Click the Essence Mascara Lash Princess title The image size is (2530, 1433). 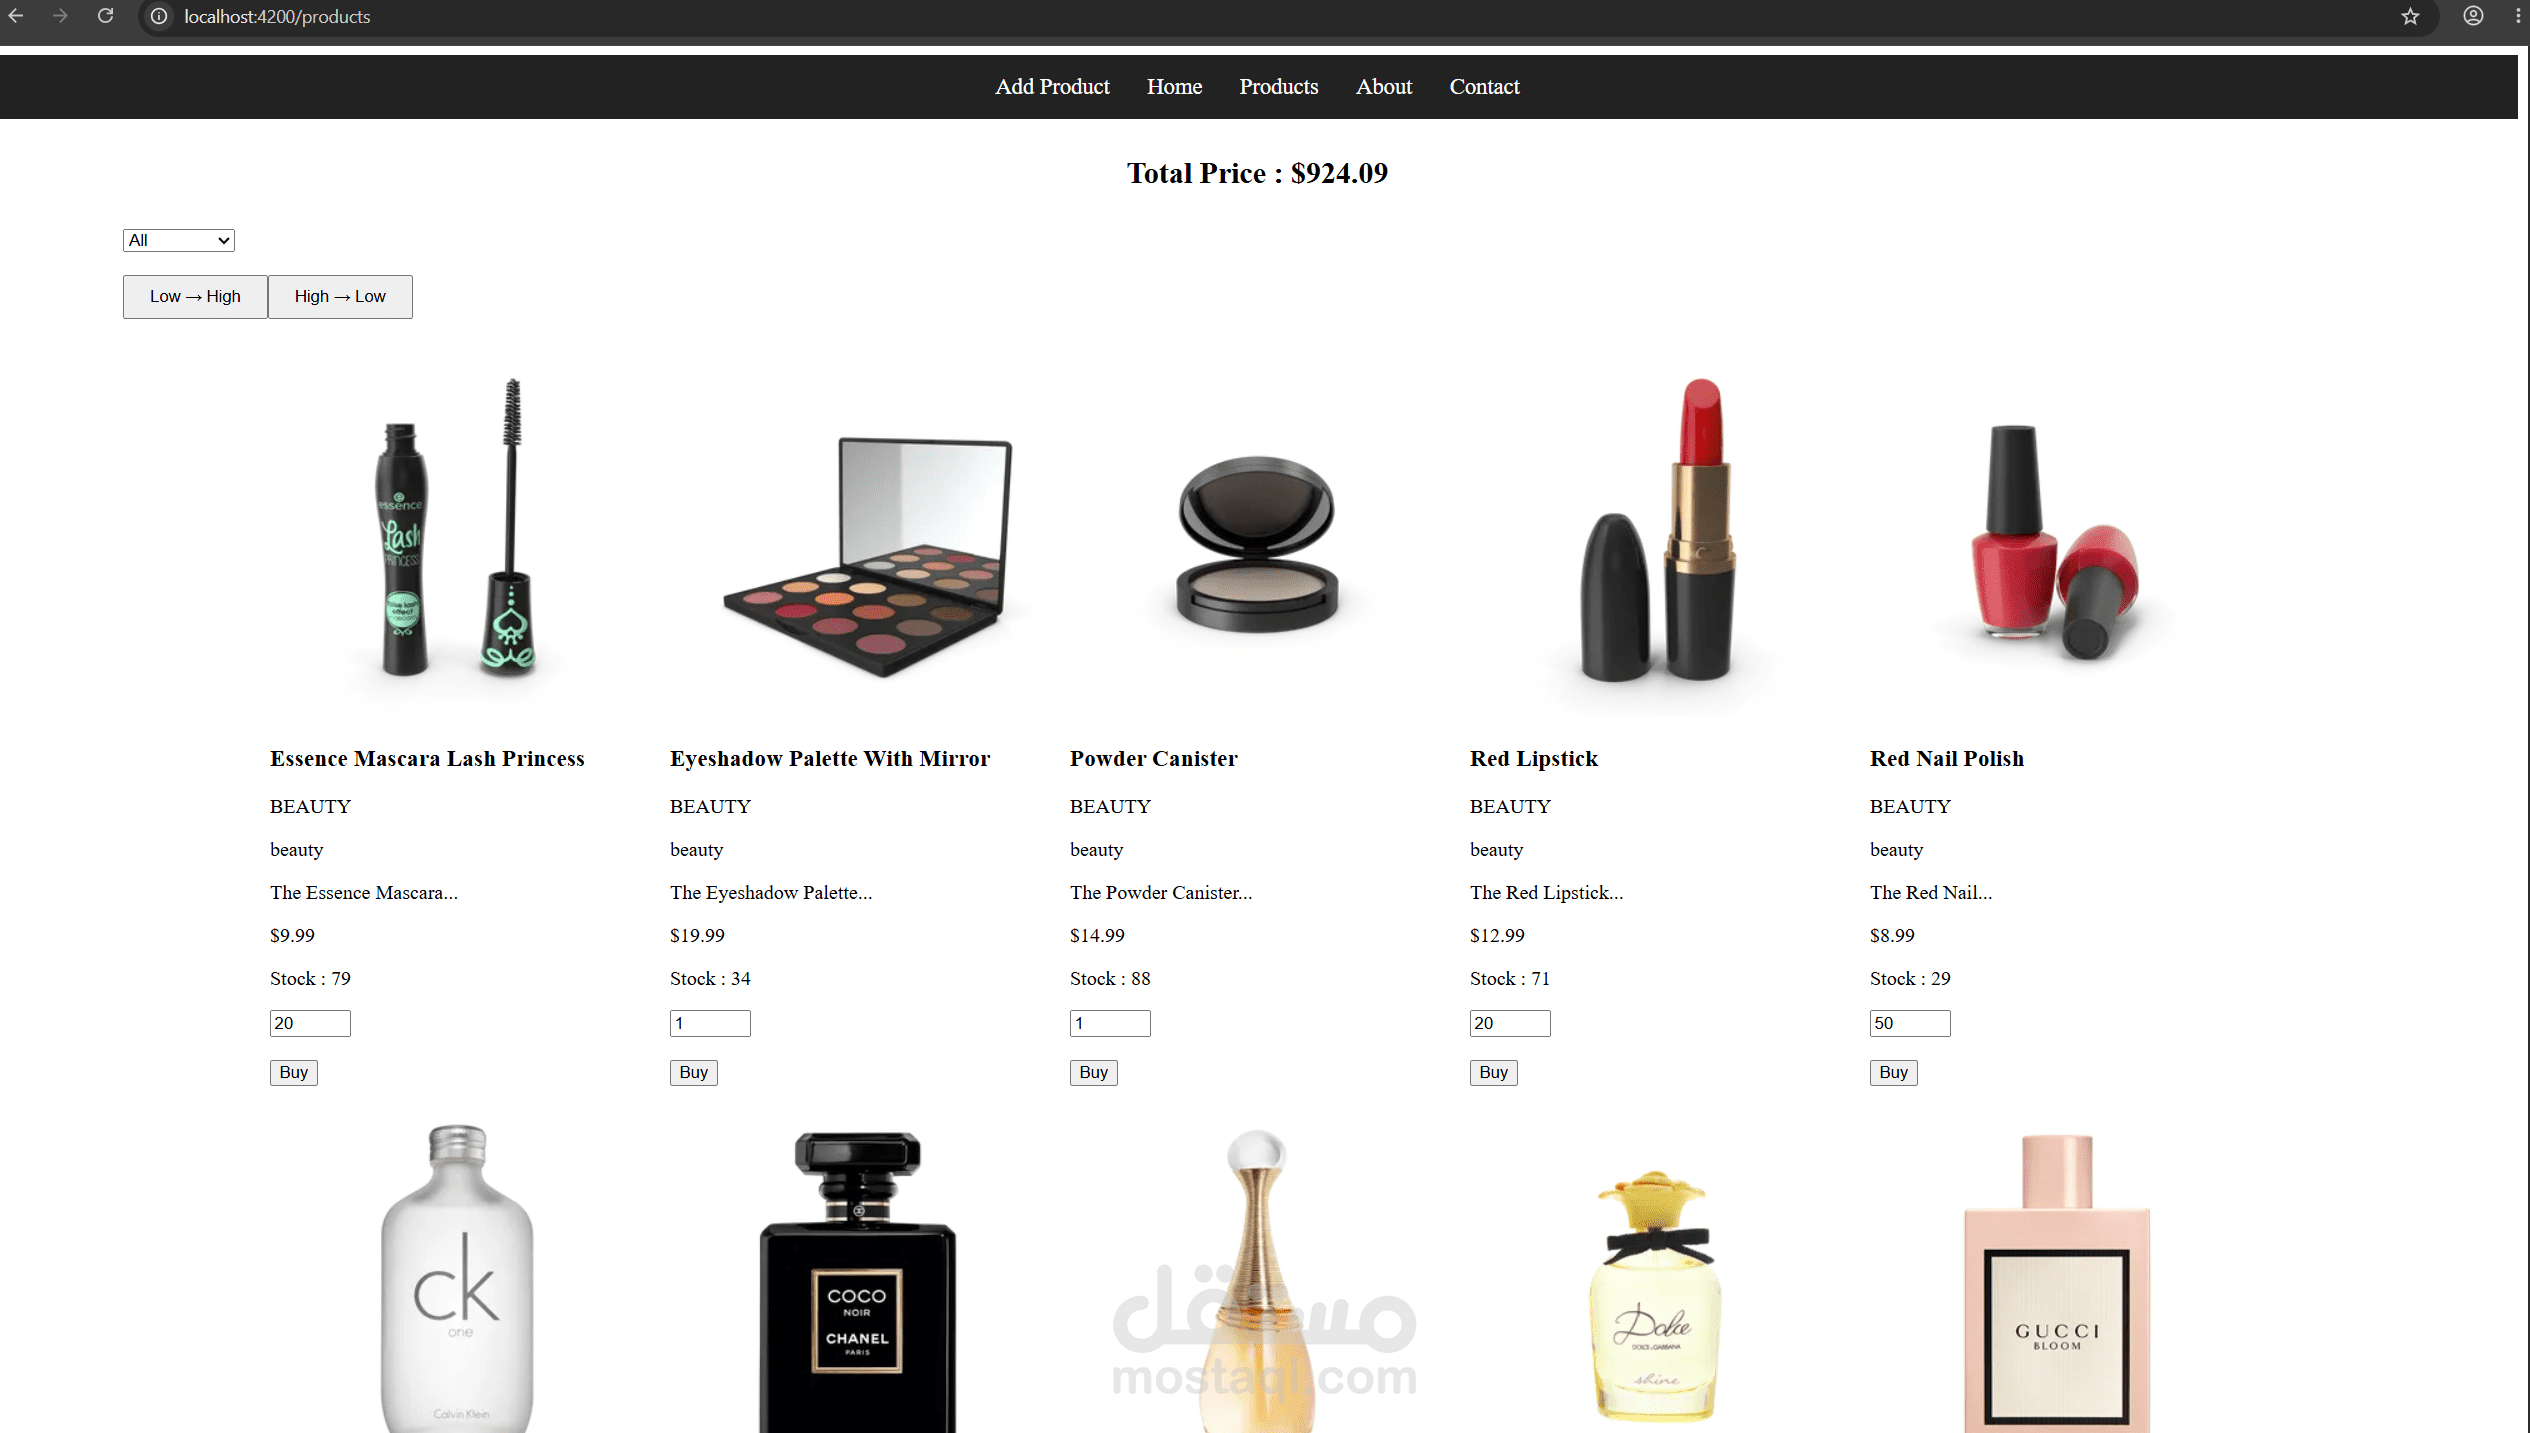427,759
